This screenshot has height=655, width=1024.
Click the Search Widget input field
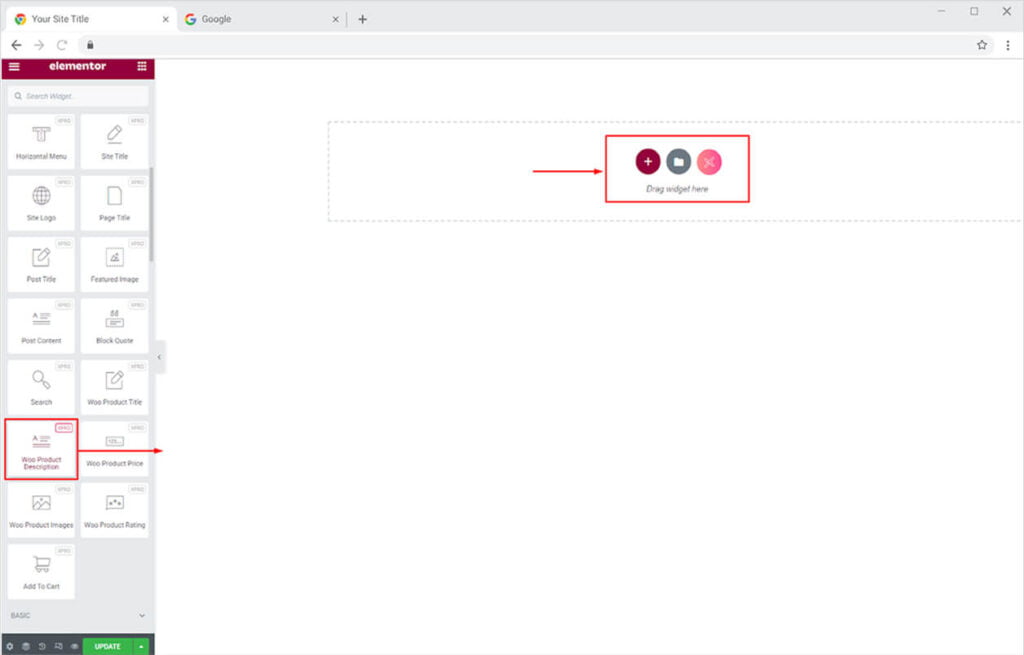click(x=78, y=96)
